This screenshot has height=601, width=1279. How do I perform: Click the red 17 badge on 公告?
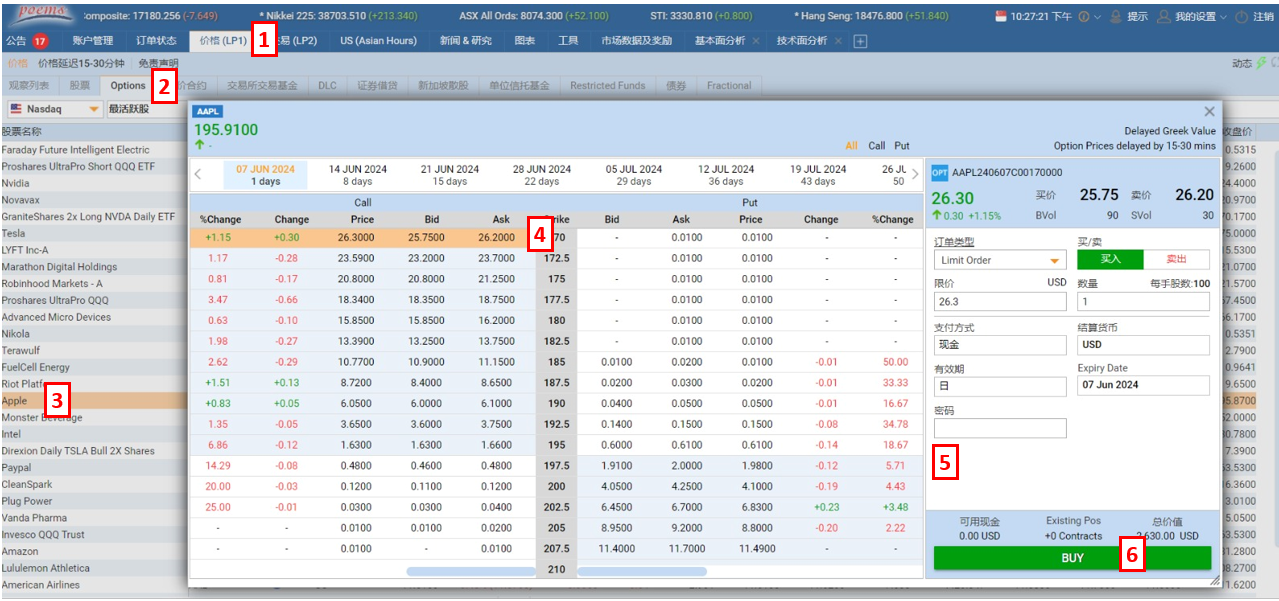click(x=40, y=41)
